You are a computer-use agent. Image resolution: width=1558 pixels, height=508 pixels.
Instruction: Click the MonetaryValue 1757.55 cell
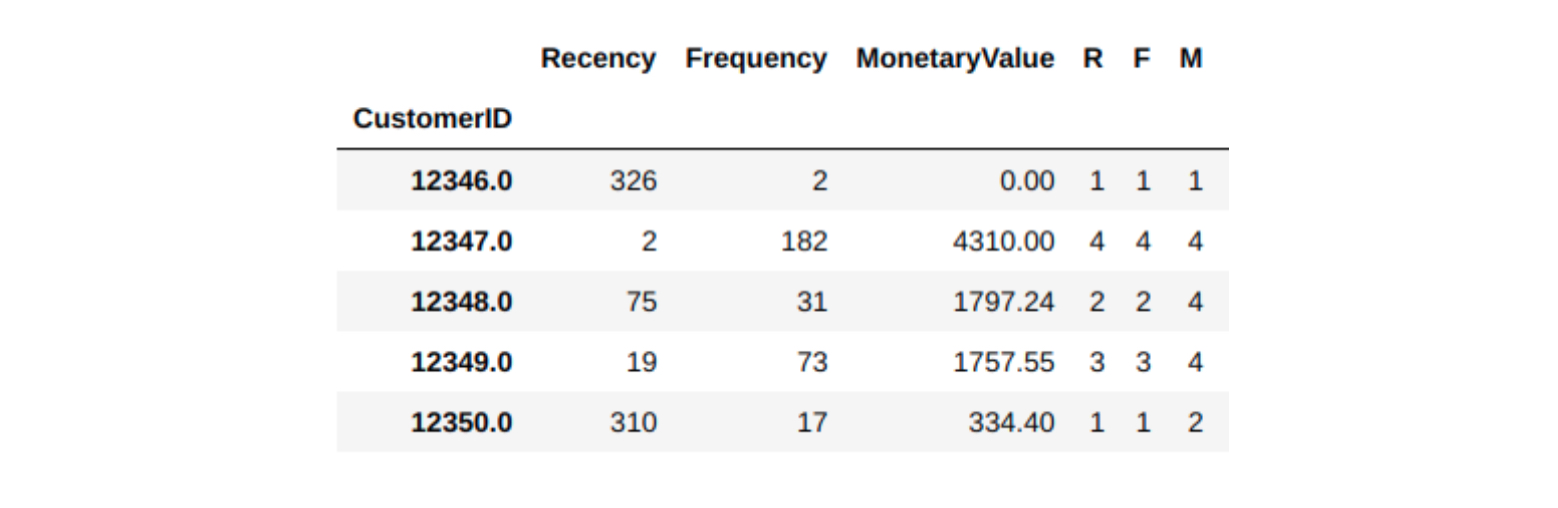1003,361
